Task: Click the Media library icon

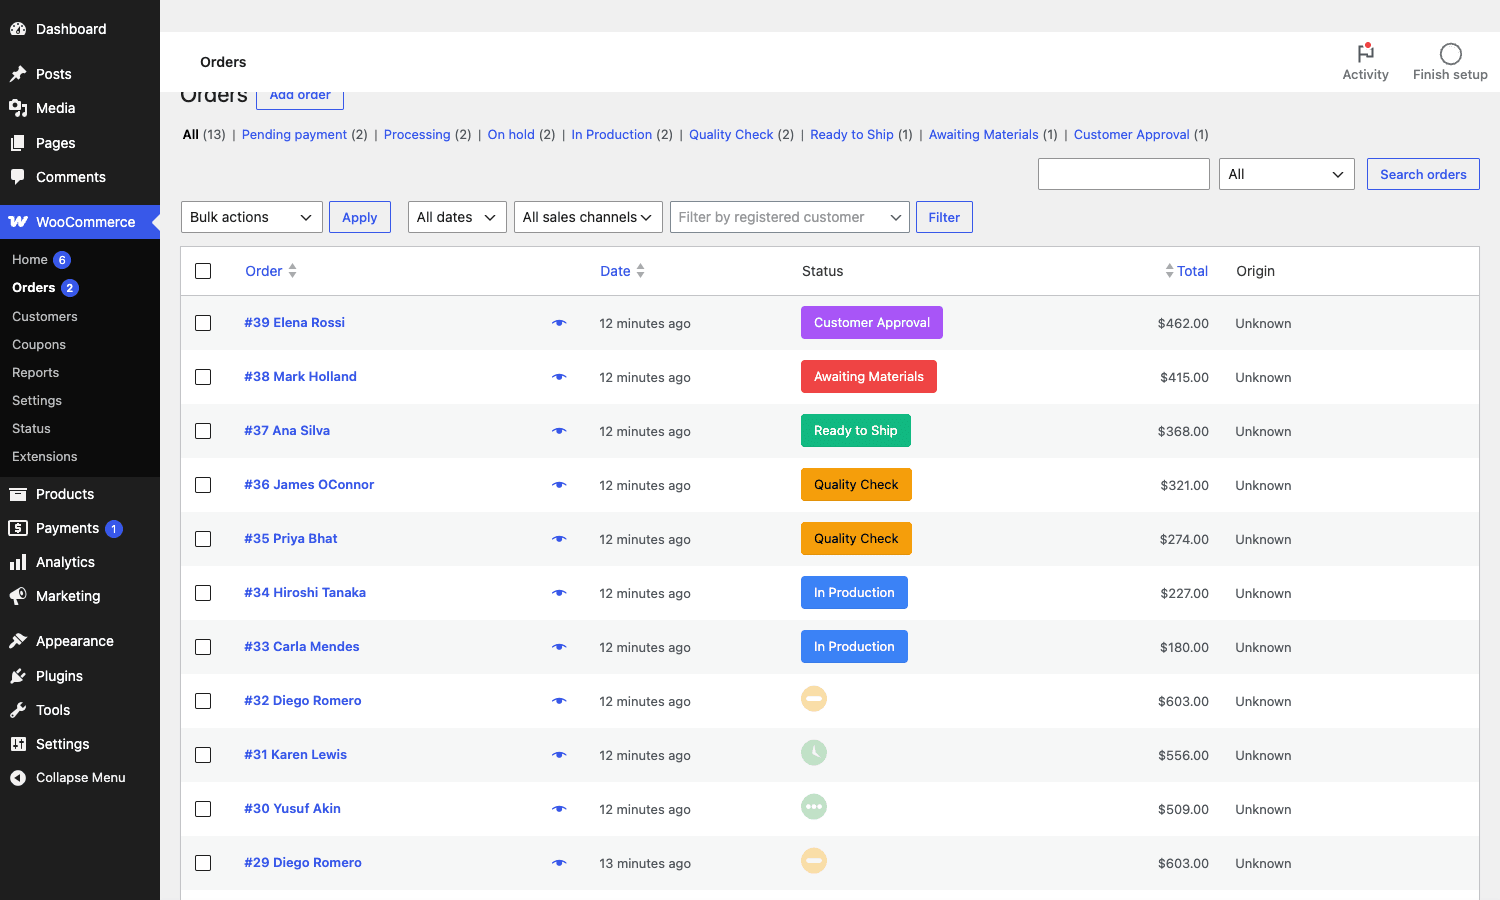Action: point(18,108)
